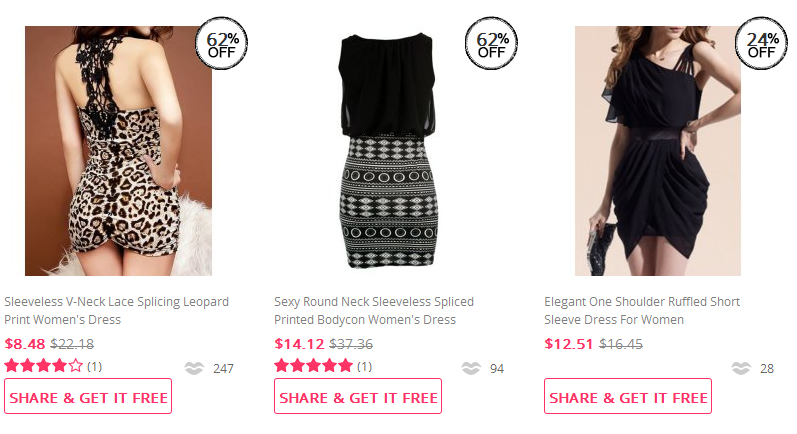The height and width of the screenshot is (434, 797).
Task: Click five-star rating of bodycon dress
Action: coord(313,366)
